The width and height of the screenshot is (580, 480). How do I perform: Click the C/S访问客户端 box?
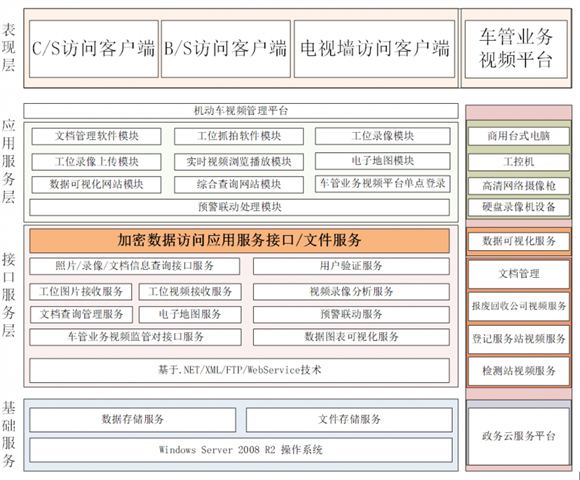point(94,49)
